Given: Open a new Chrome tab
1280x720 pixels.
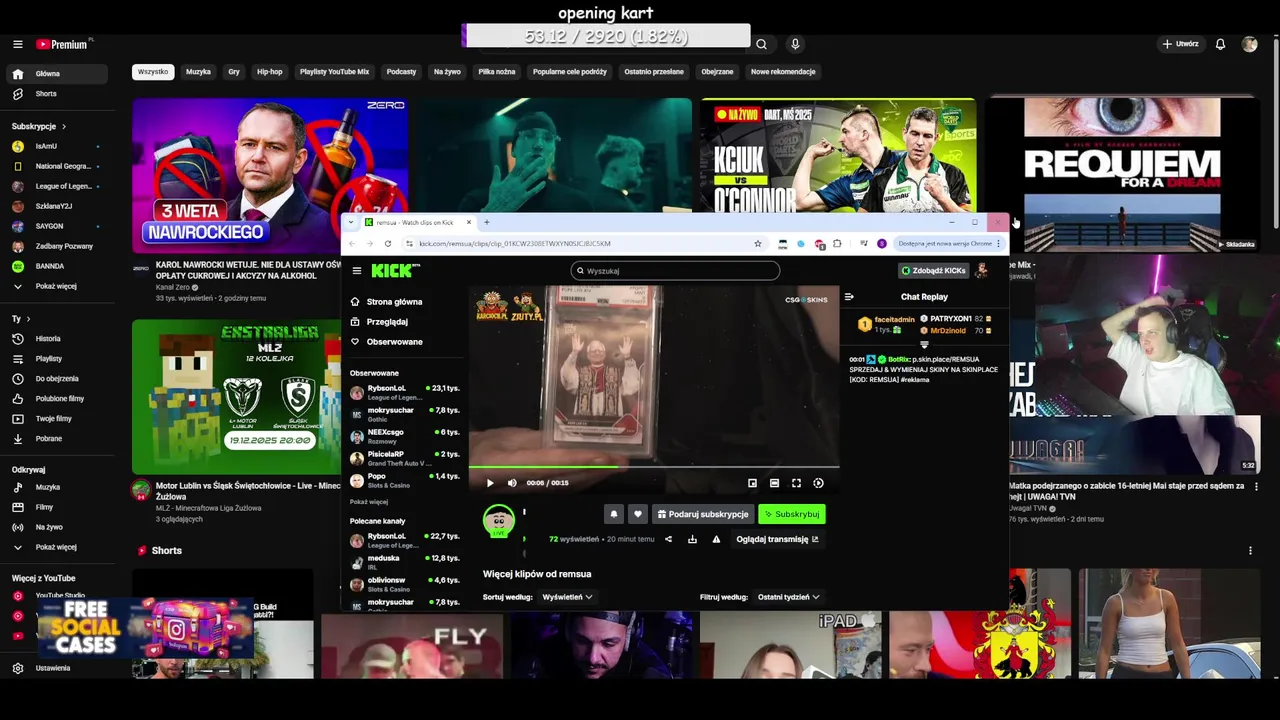Looking at the screenshot, I should (x=487, y=222).
